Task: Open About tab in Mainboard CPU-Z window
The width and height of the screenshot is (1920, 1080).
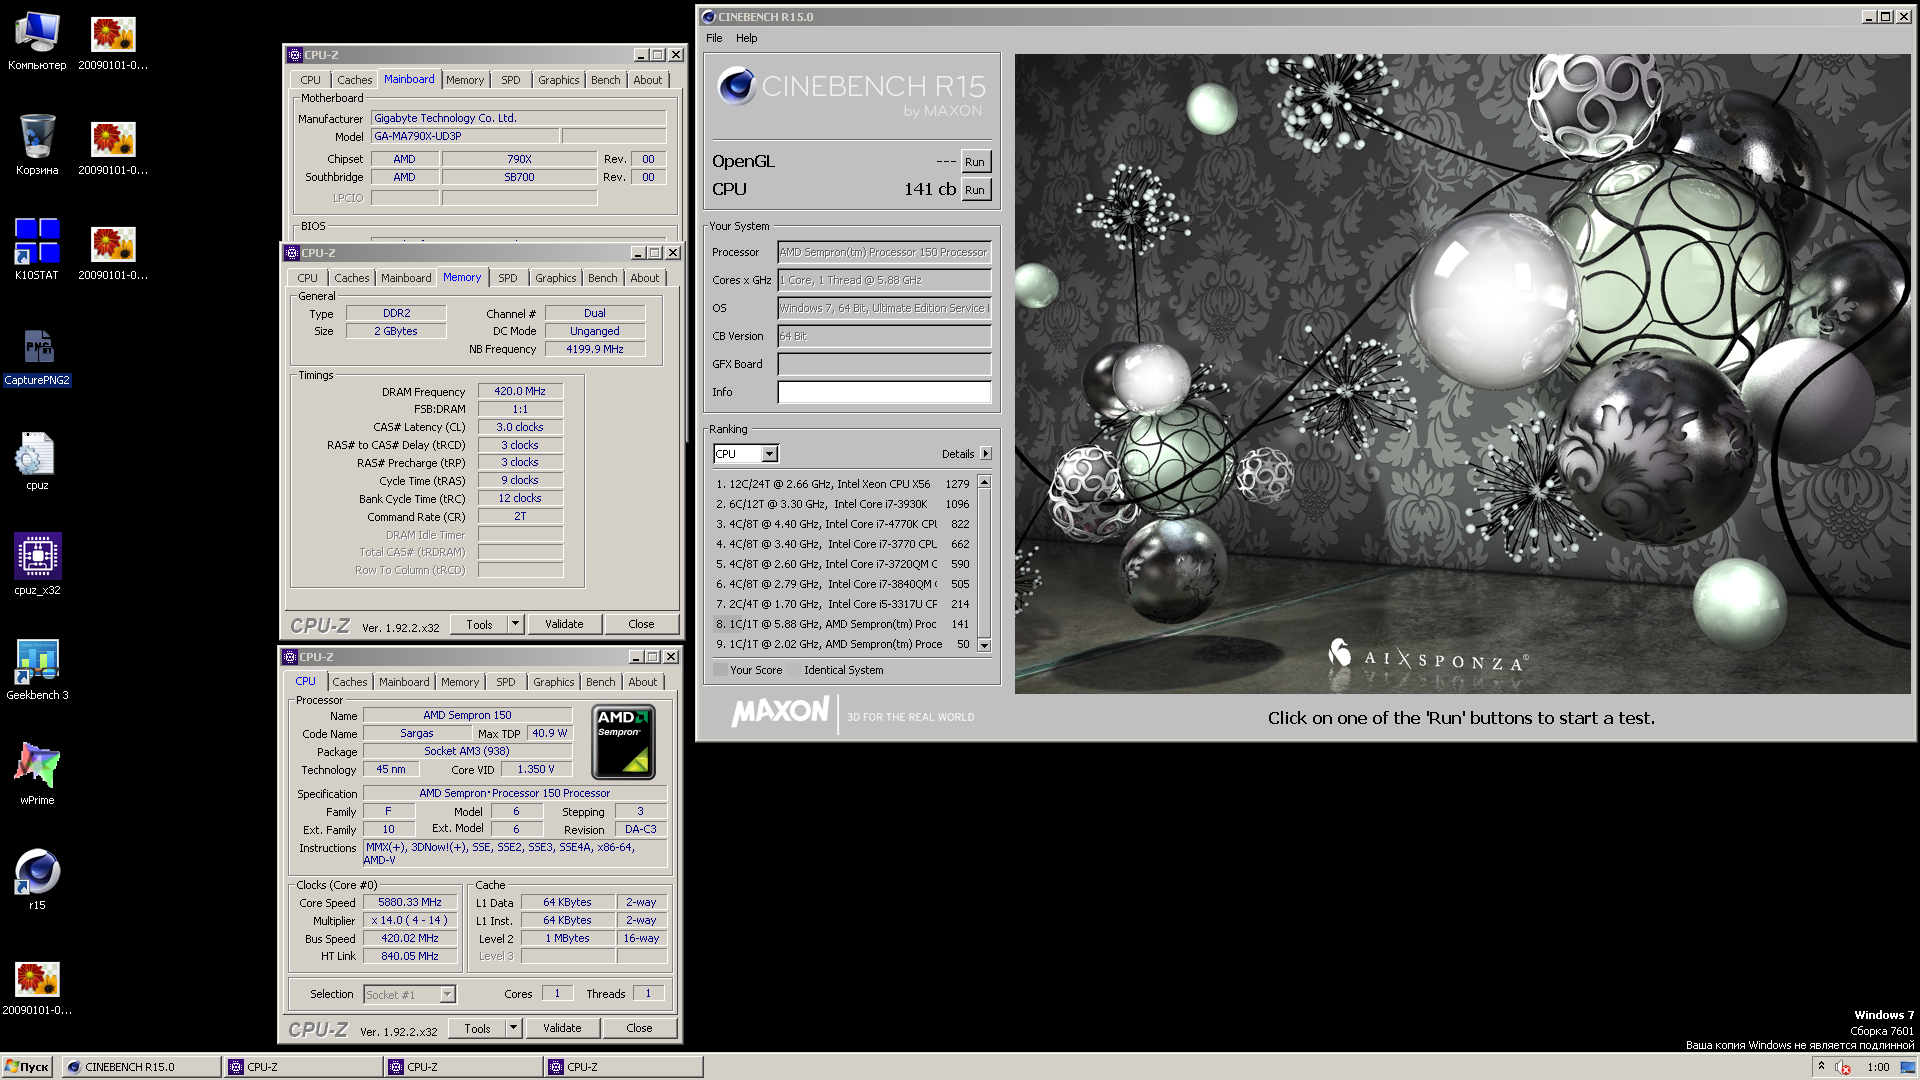Action: 648,80
